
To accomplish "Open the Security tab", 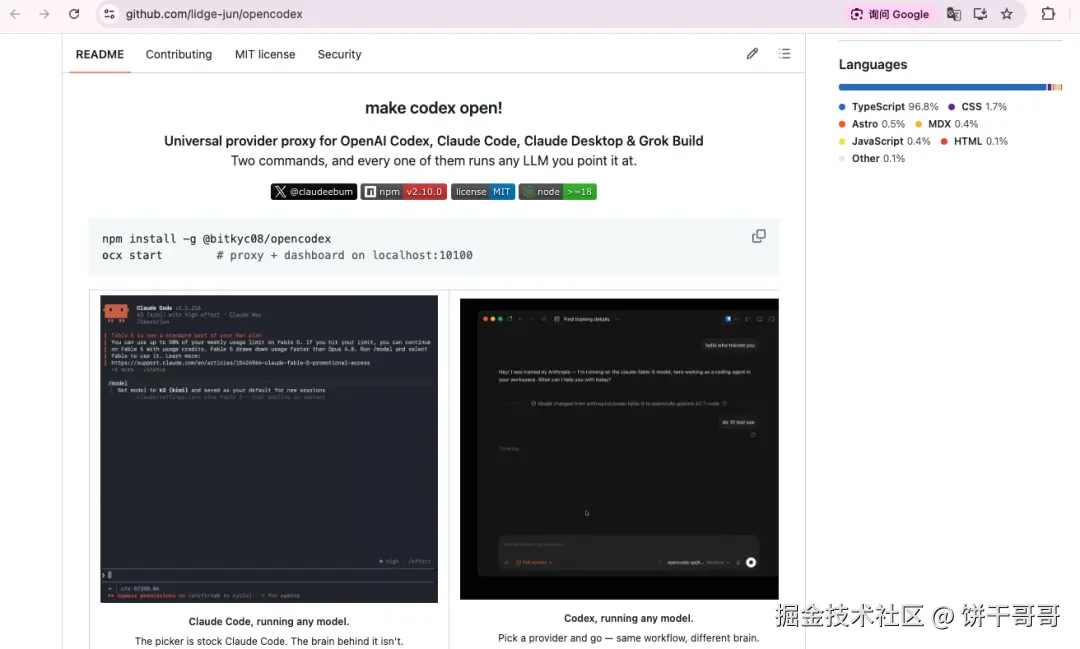I will pos(339,54).
